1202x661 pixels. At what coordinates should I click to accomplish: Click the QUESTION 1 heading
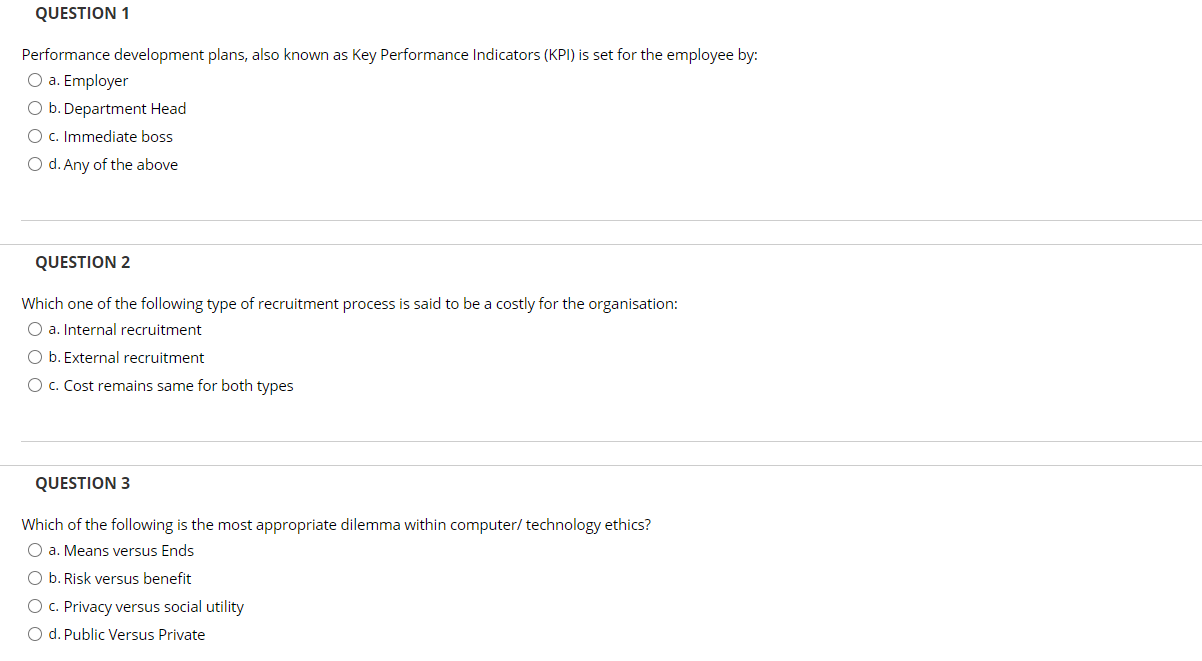[x=82, y=13]
